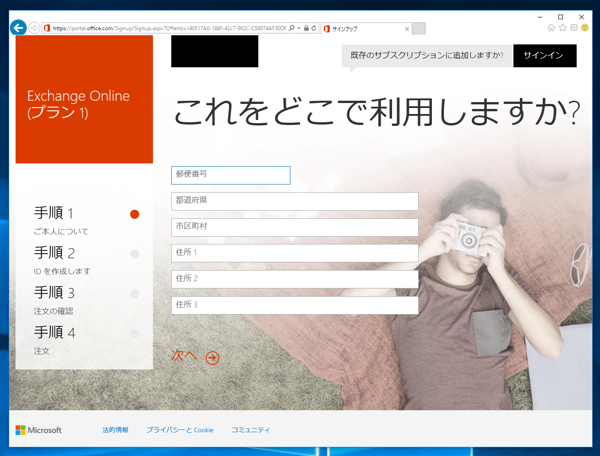Click the security lock icon
The image size is (600, 456).
306,28
